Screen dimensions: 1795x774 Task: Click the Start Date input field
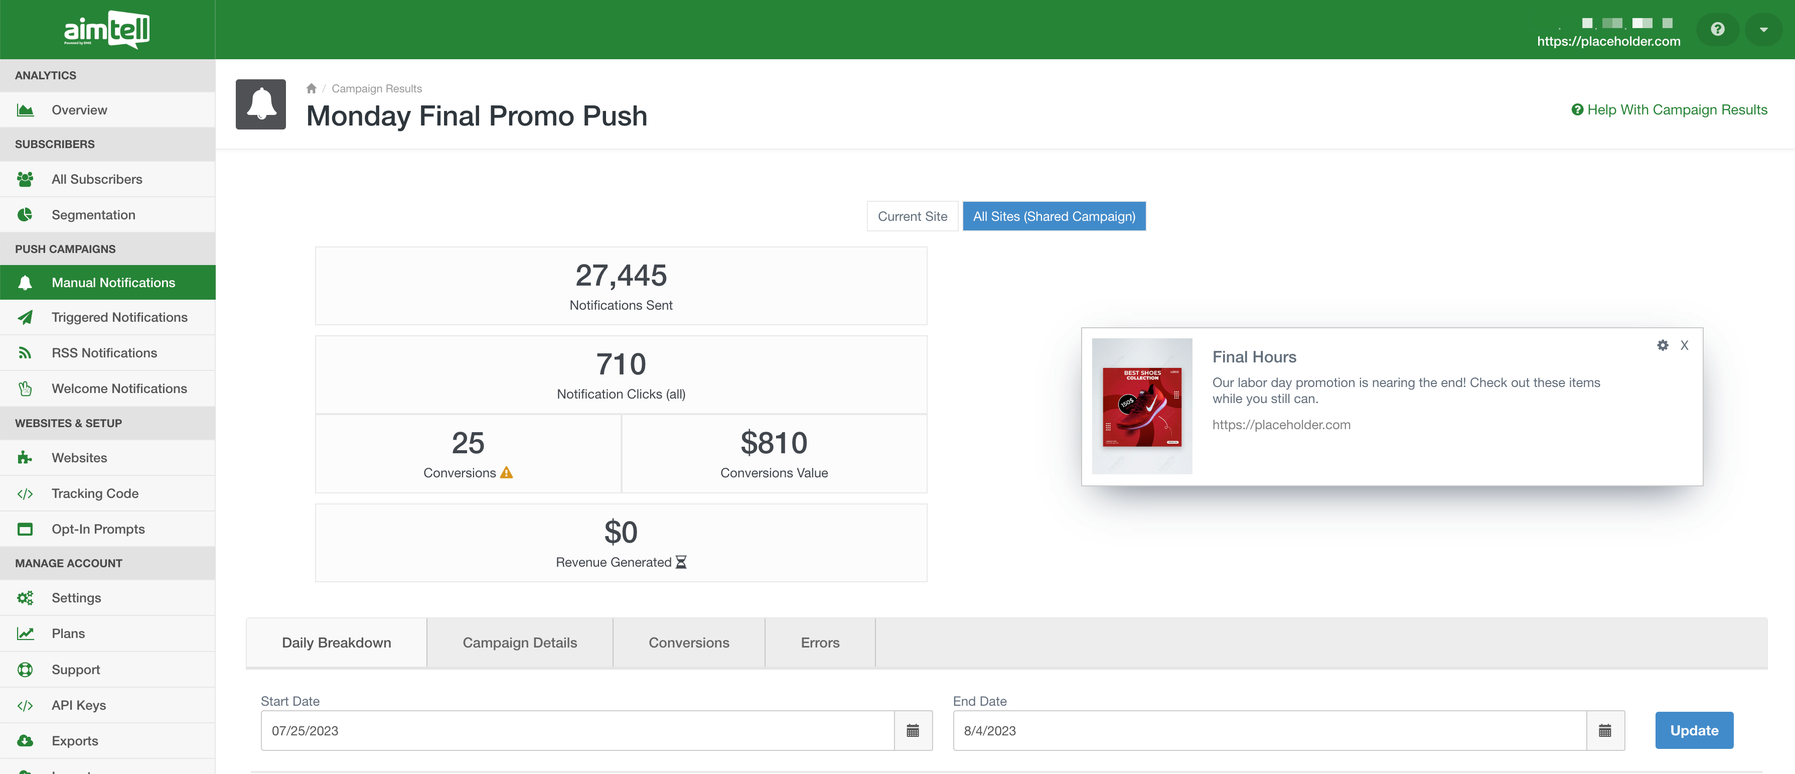[x=577, y=731]
